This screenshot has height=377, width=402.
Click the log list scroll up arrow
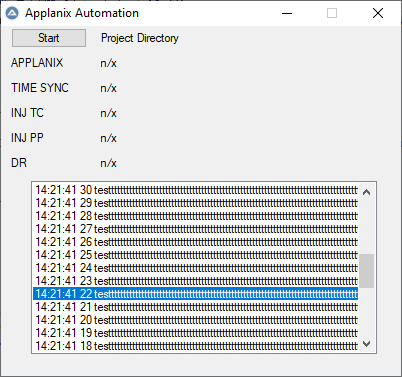tap(367, 192)
